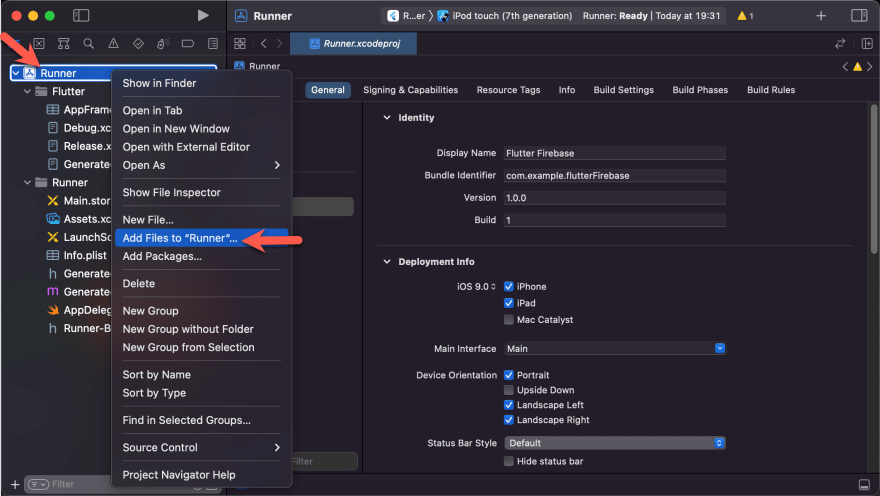Toggle the left navigator sidebar
This screenshot has width=880, height=496.
81,15
